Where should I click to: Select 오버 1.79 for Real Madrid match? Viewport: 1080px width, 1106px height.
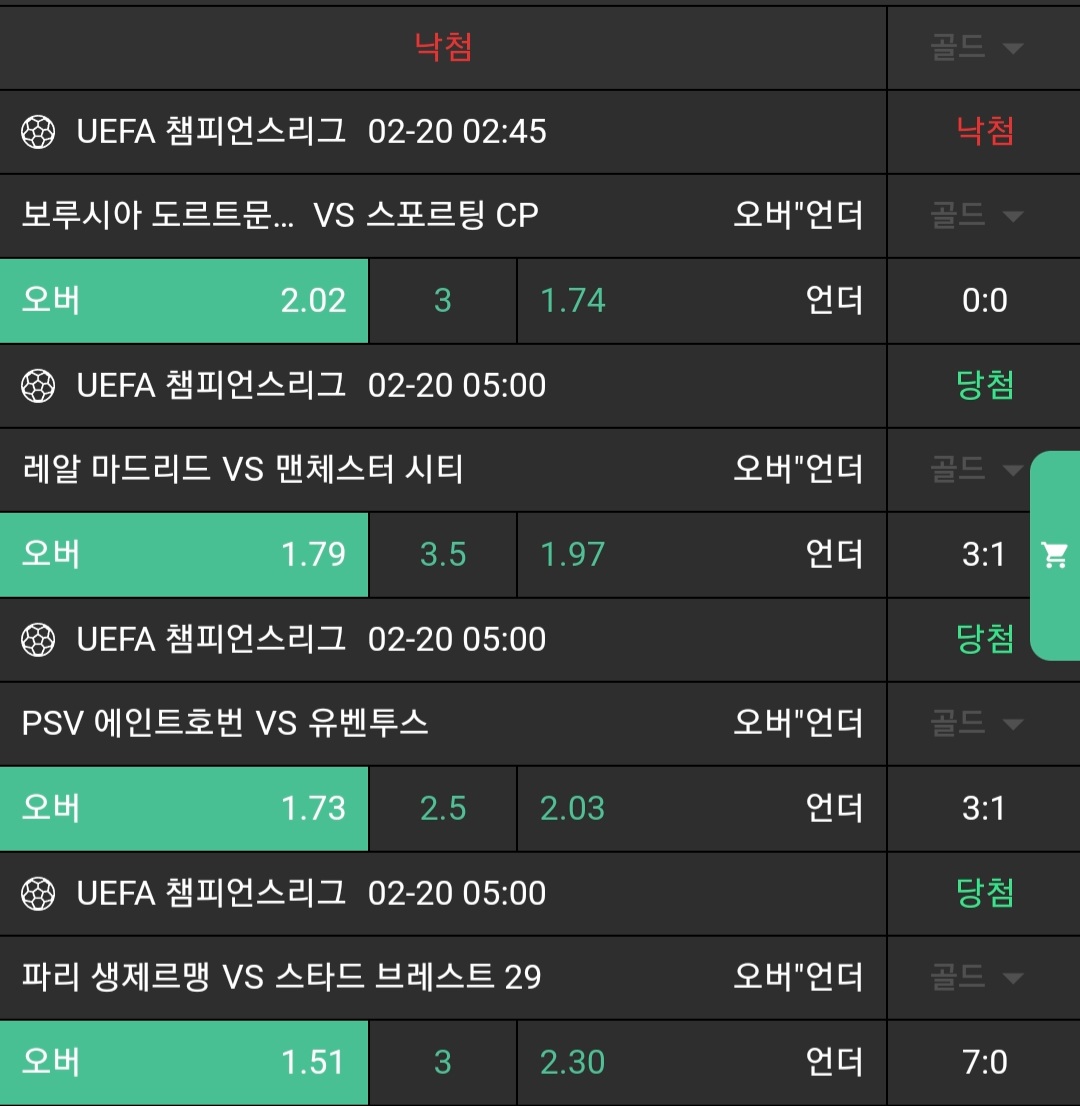184,555
